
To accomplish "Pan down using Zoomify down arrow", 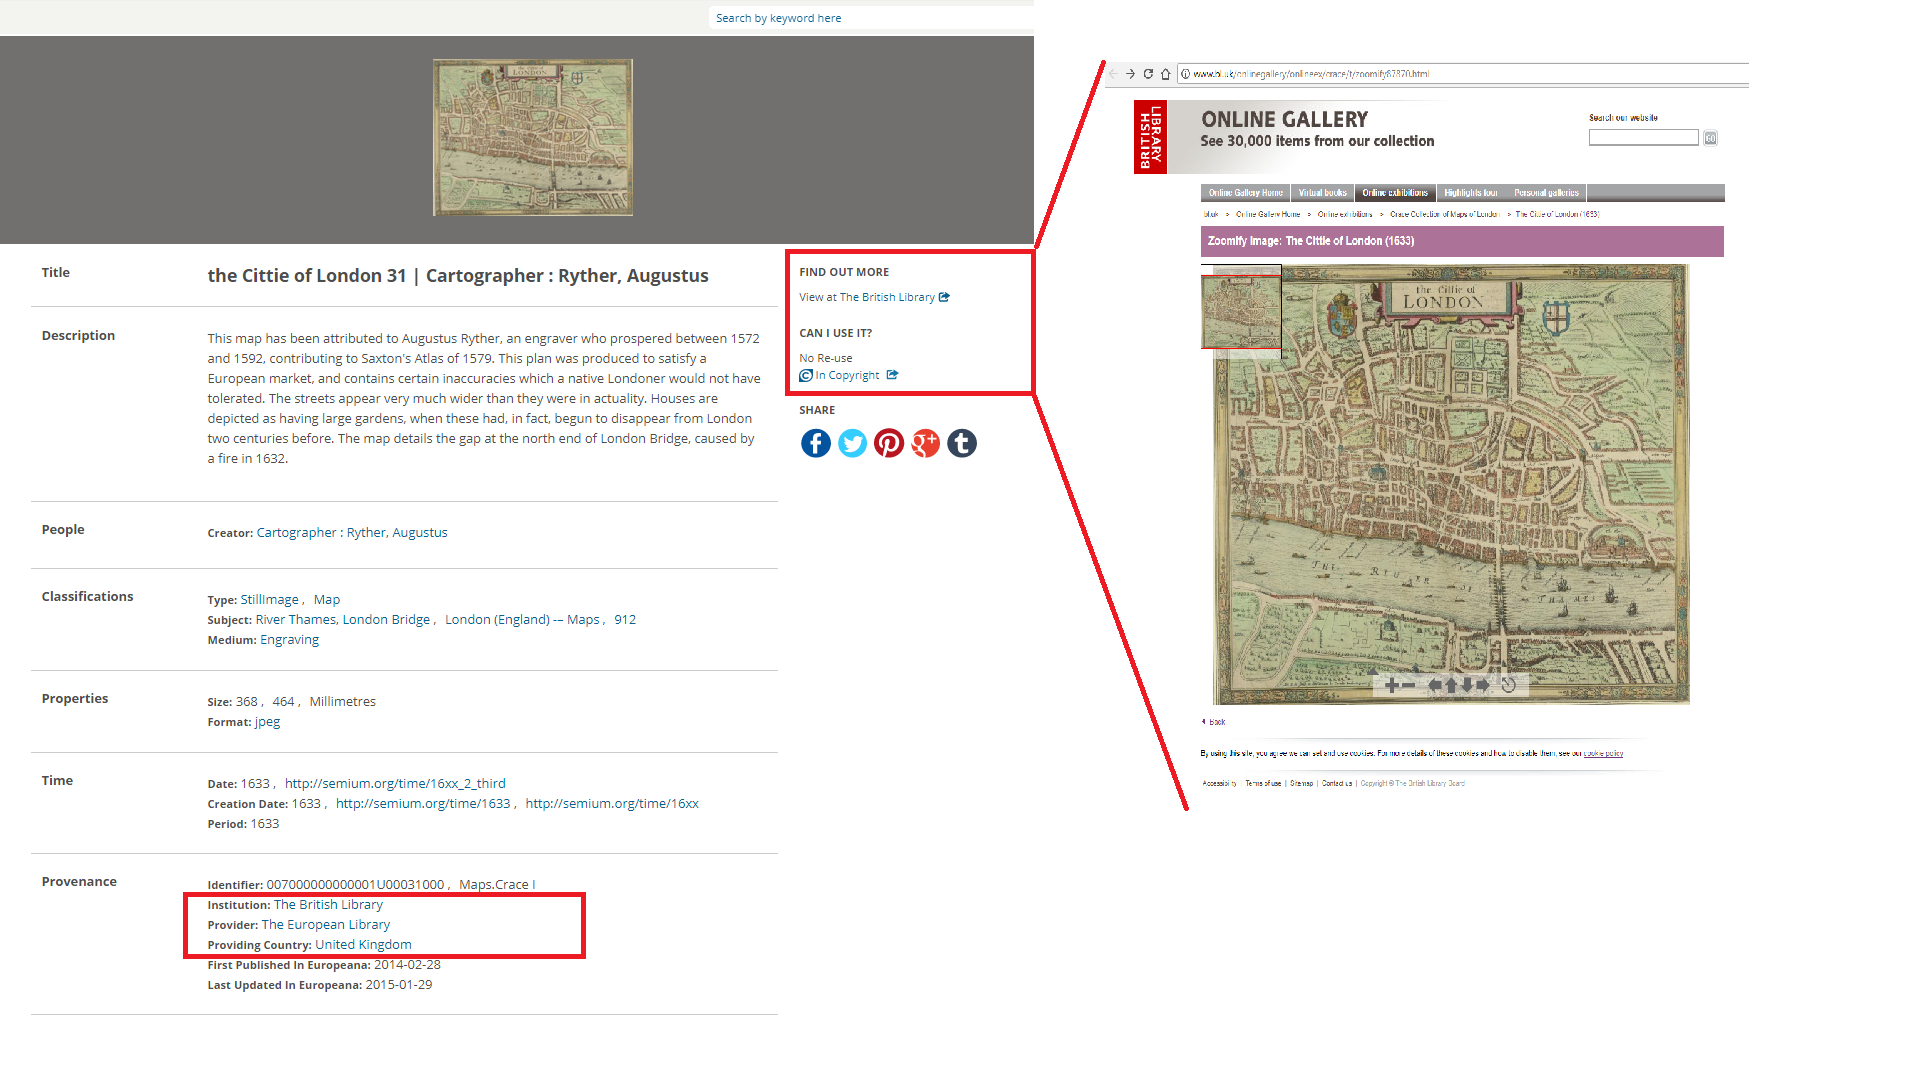I will [1467, 685].
